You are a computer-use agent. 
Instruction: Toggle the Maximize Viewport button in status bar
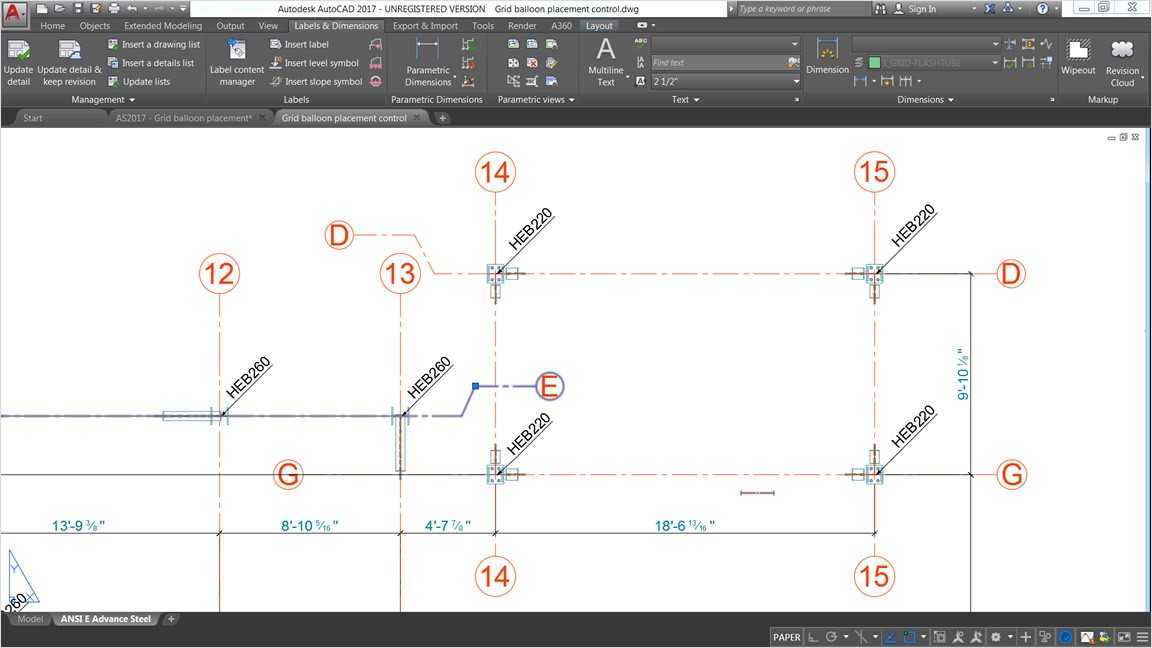point(940,637)
